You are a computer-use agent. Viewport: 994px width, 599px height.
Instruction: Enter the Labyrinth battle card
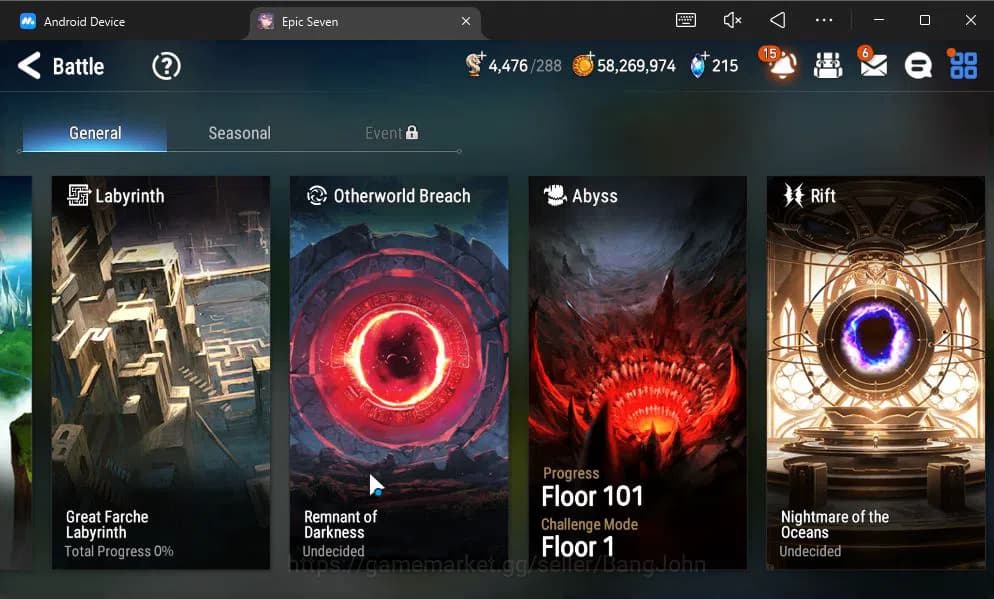tap(160, 372)
